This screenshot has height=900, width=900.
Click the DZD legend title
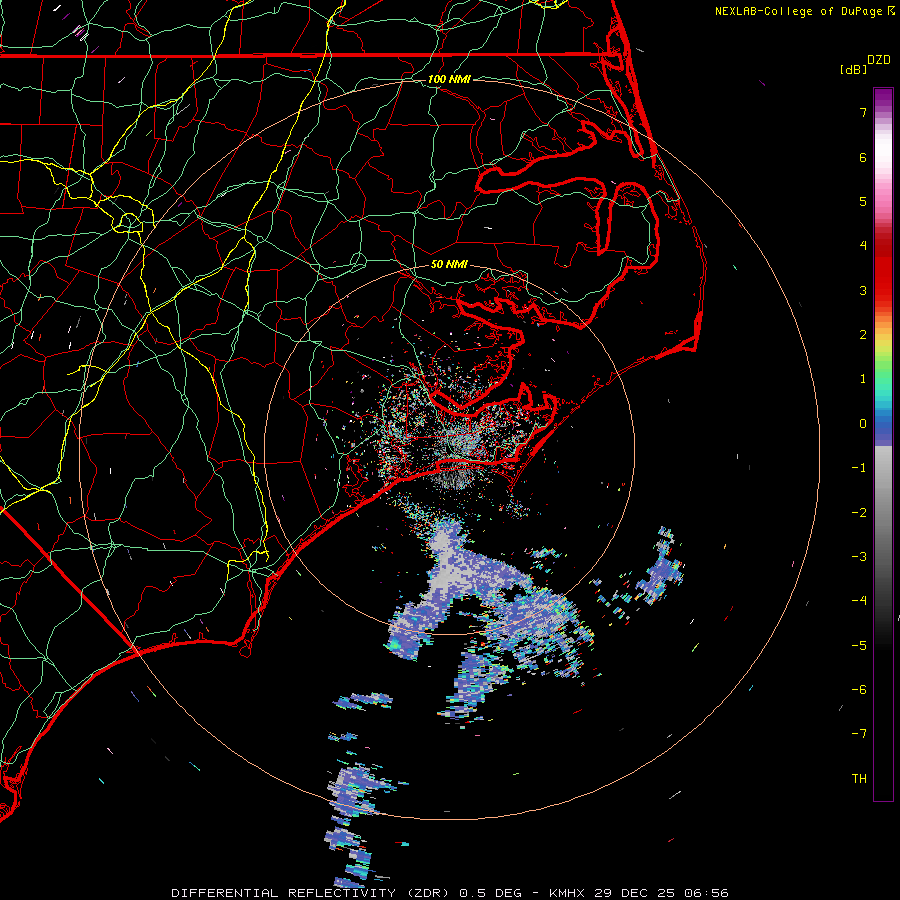click(879, 60)
